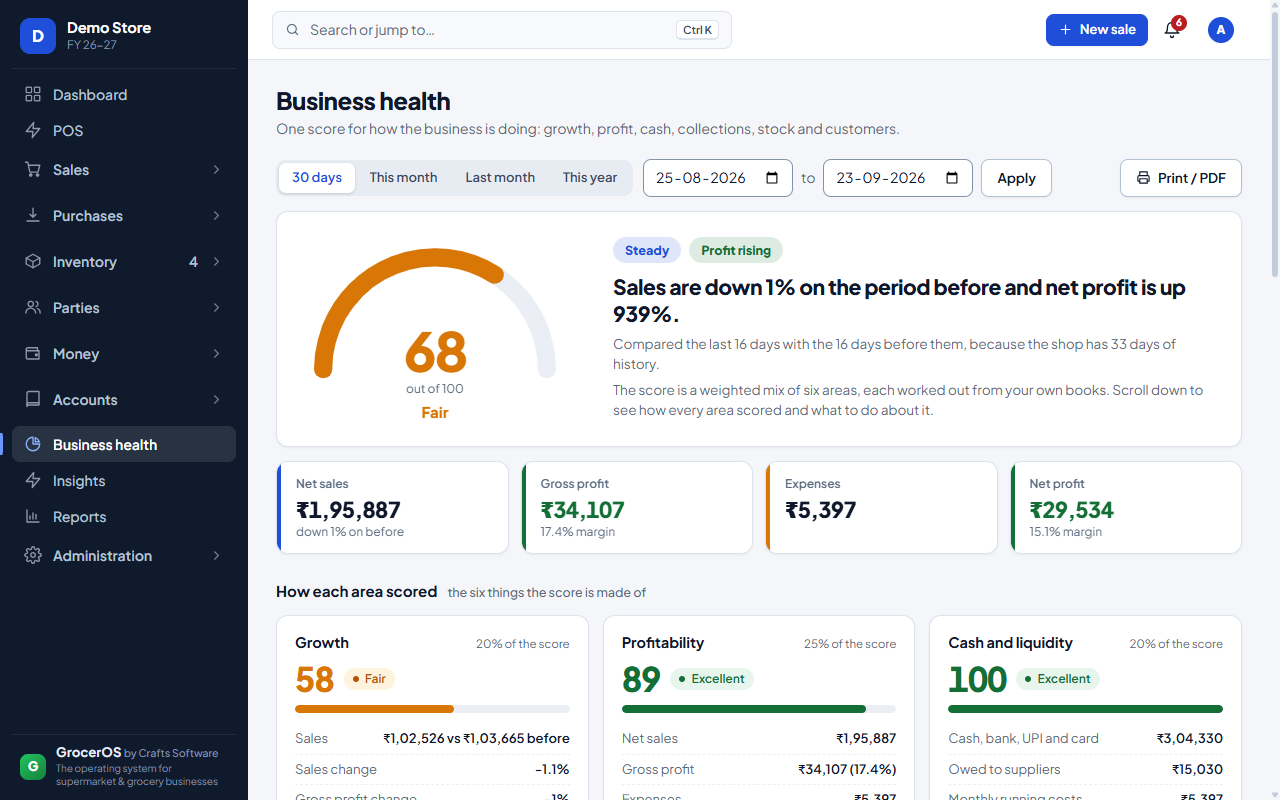The width and height of the screenshot is (1280, 800).
Task: Click the POS lightning icon
Action: pyautogui.click(x=33, y=131)
